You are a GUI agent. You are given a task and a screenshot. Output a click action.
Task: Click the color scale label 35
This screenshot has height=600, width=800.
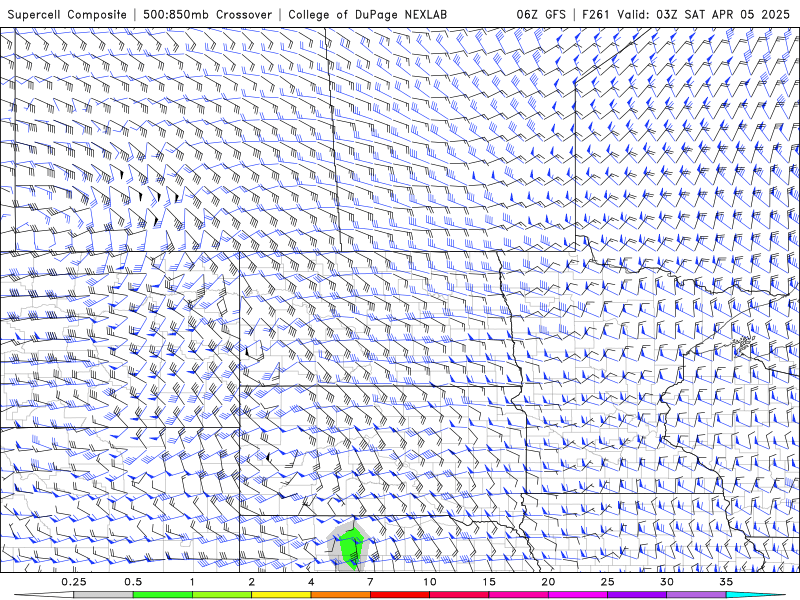tap(726, 582)
